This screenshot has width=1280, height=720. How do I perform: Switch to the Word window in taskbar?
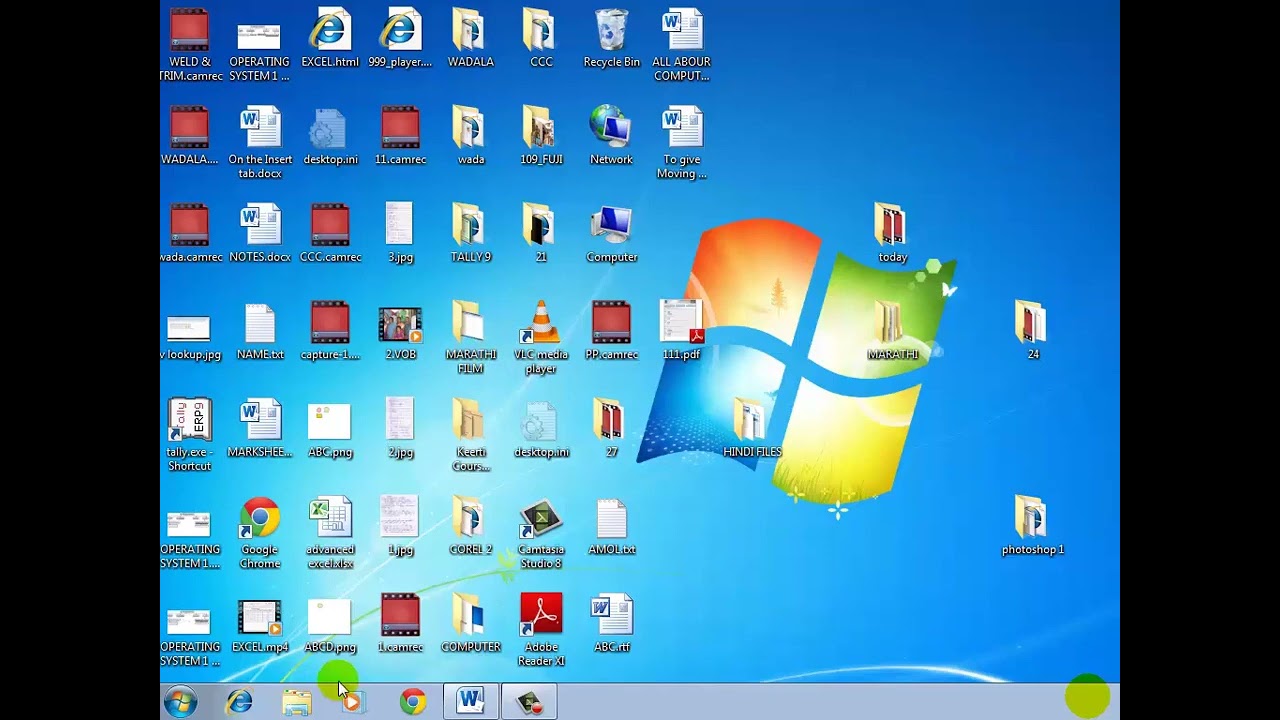(x=471, y=701)
